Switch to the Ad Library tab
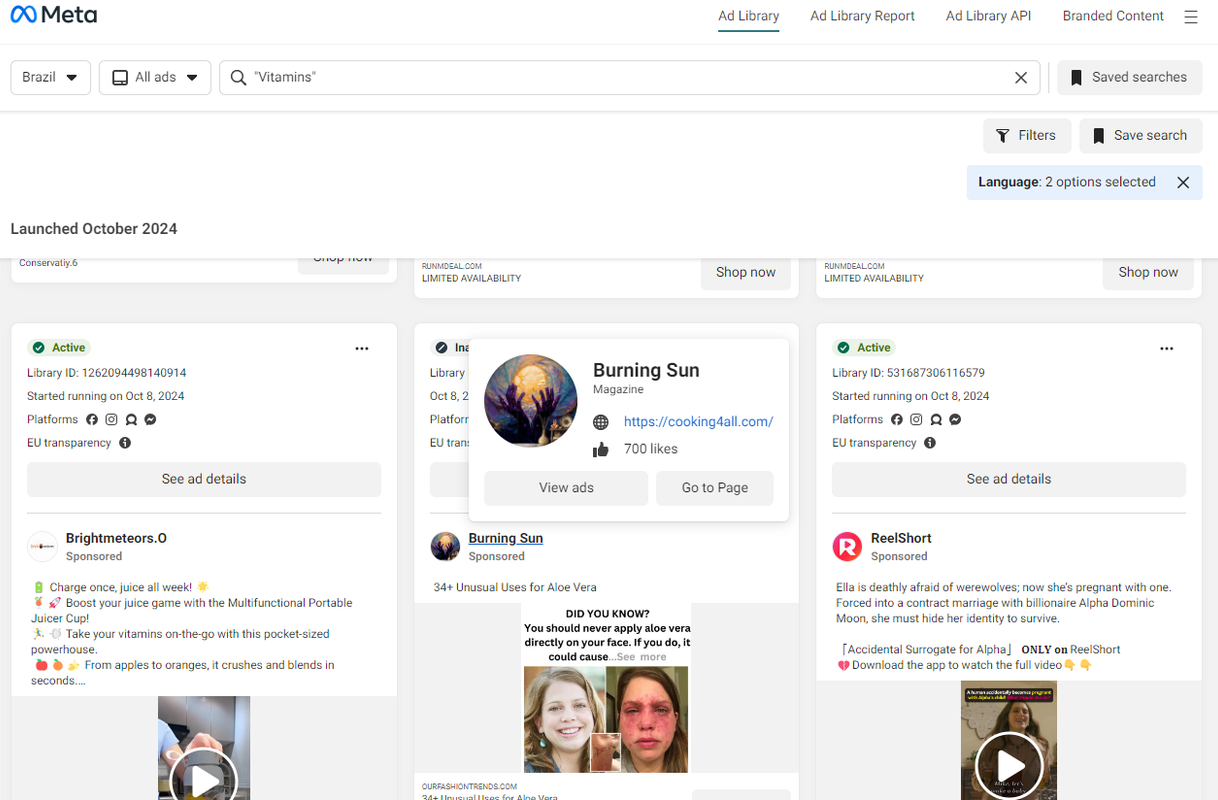Viewport: 1218px width, 800px height. 749,16
